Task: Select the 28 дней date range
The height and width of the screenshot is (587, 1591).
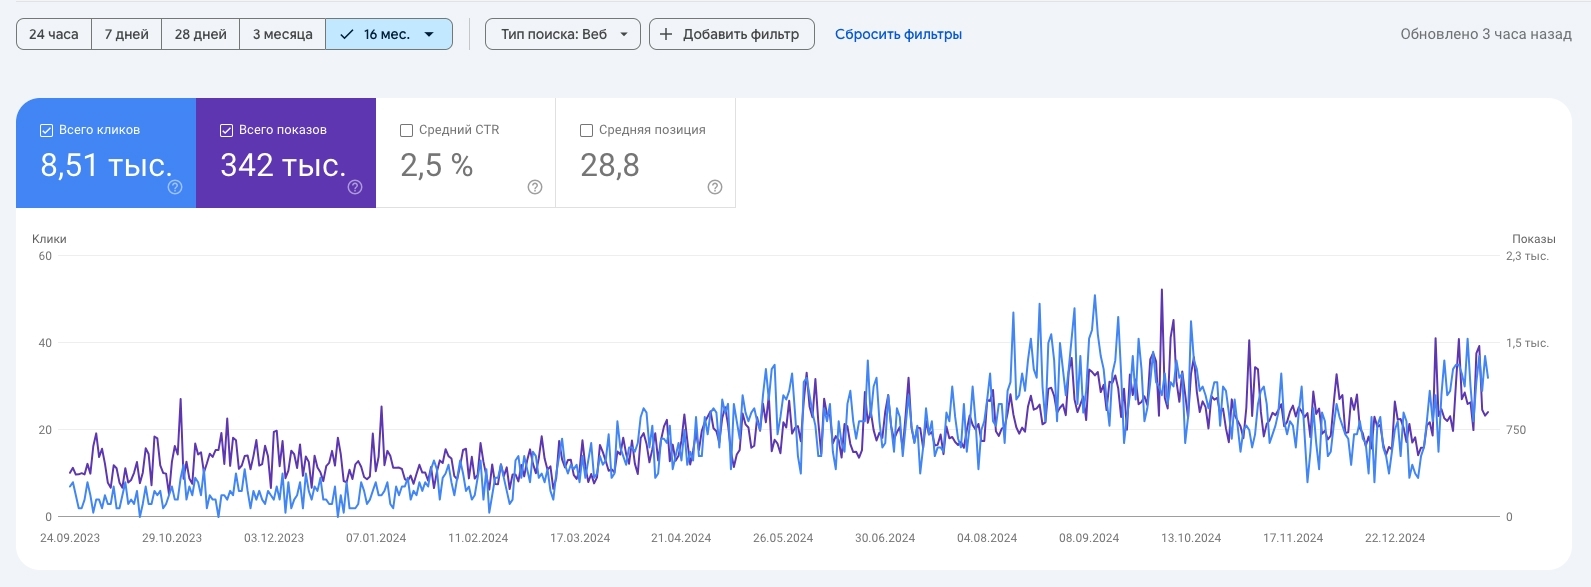Action: click(201, 34)
